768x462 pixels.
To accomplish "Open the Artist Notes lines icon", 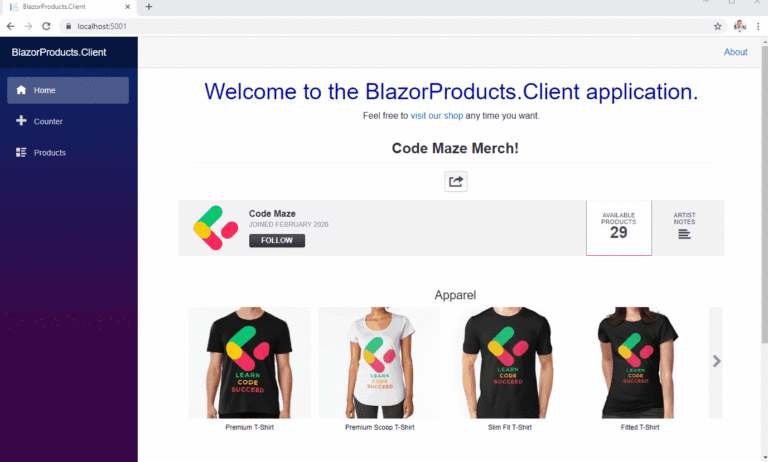I will (x=684, y=234).
